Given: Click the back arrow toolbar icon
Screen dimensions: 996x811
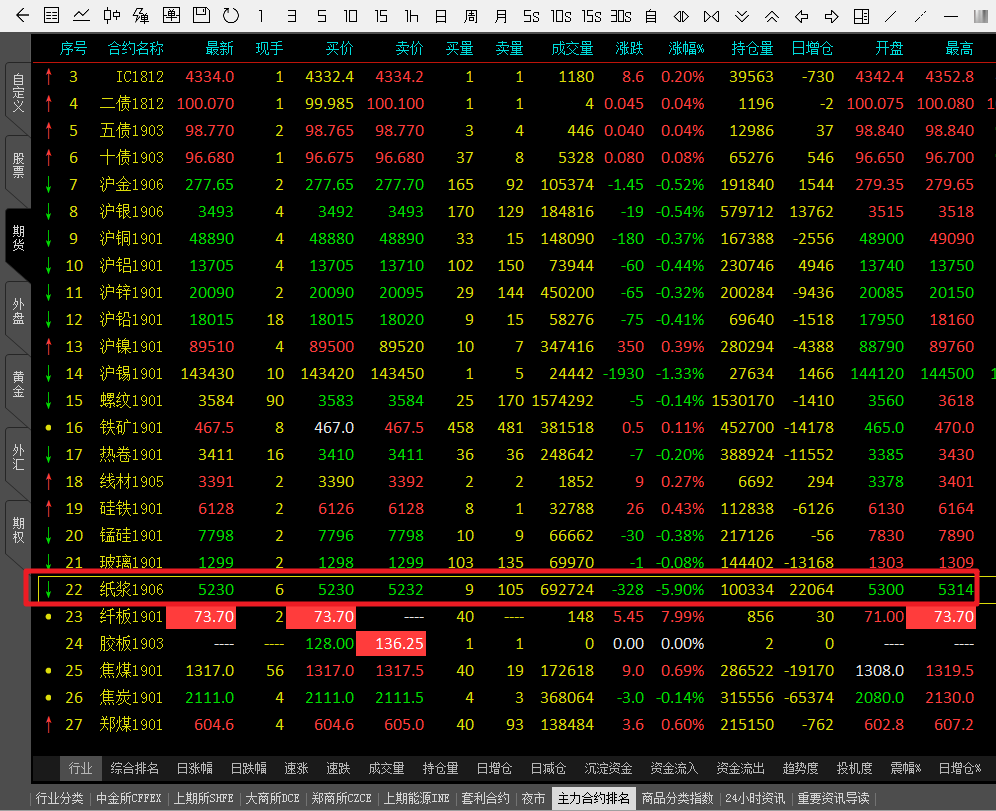Looking at the screenshot, I should tap(23, 16).
